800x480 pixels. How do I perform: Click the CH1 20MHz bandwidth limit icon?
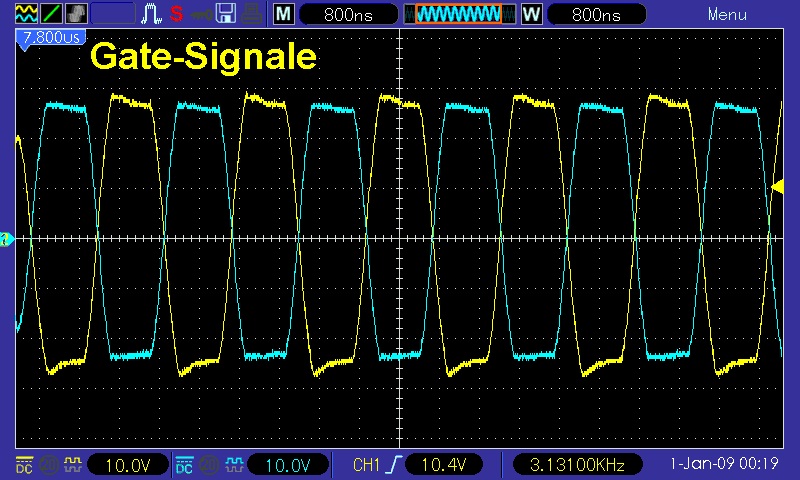[49, 465]
